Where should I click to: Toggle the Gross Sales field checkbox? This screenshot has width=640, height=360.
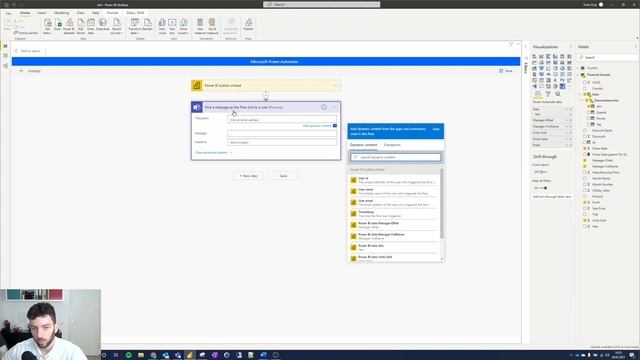[x=585, y=148]
